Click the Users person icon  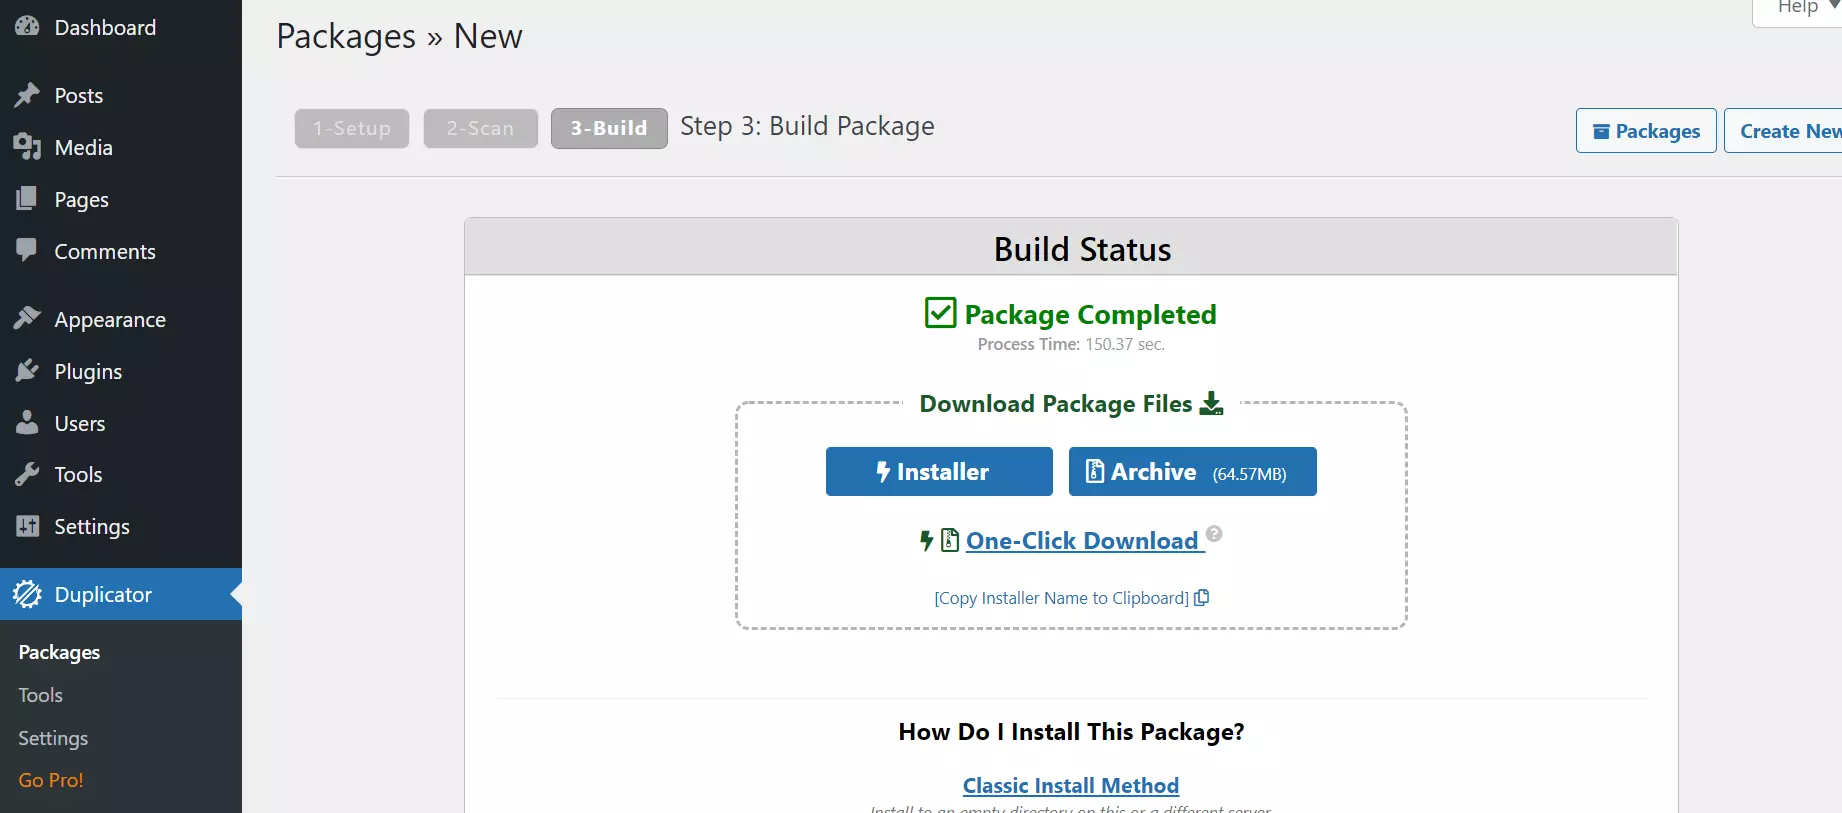[x=27, y=423]
